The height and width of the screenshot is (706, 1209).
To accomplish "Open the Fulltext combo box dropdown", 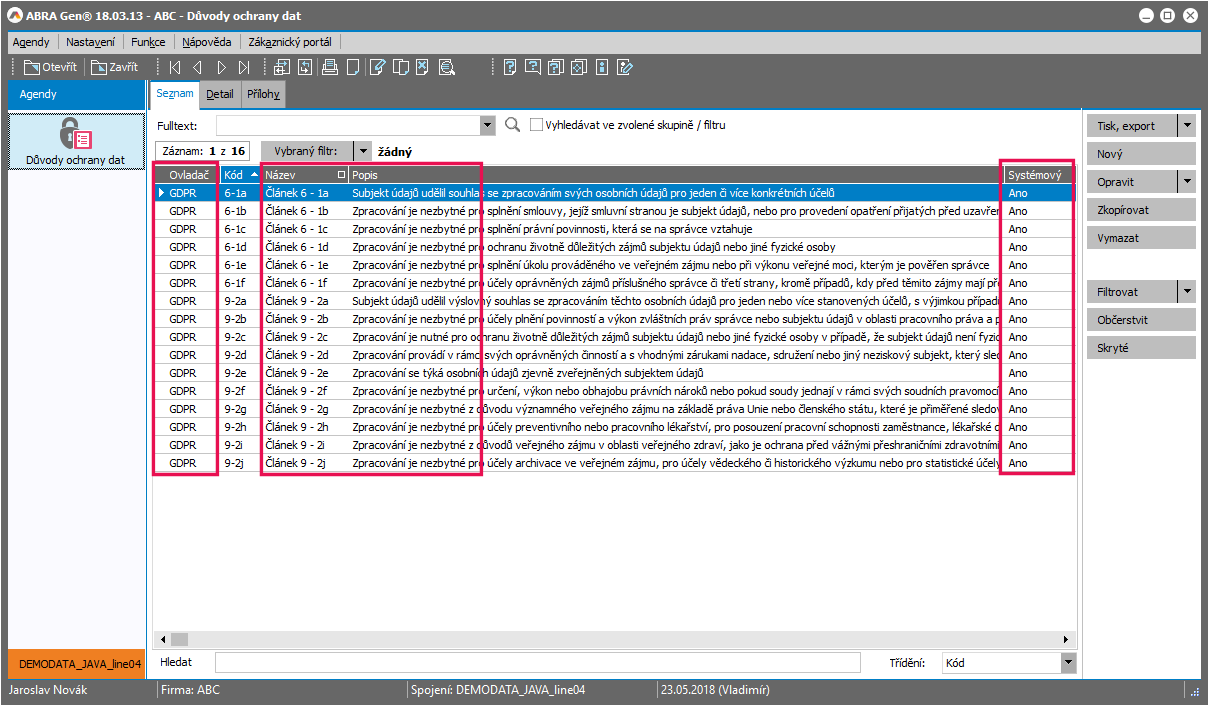I will [488, 125].
